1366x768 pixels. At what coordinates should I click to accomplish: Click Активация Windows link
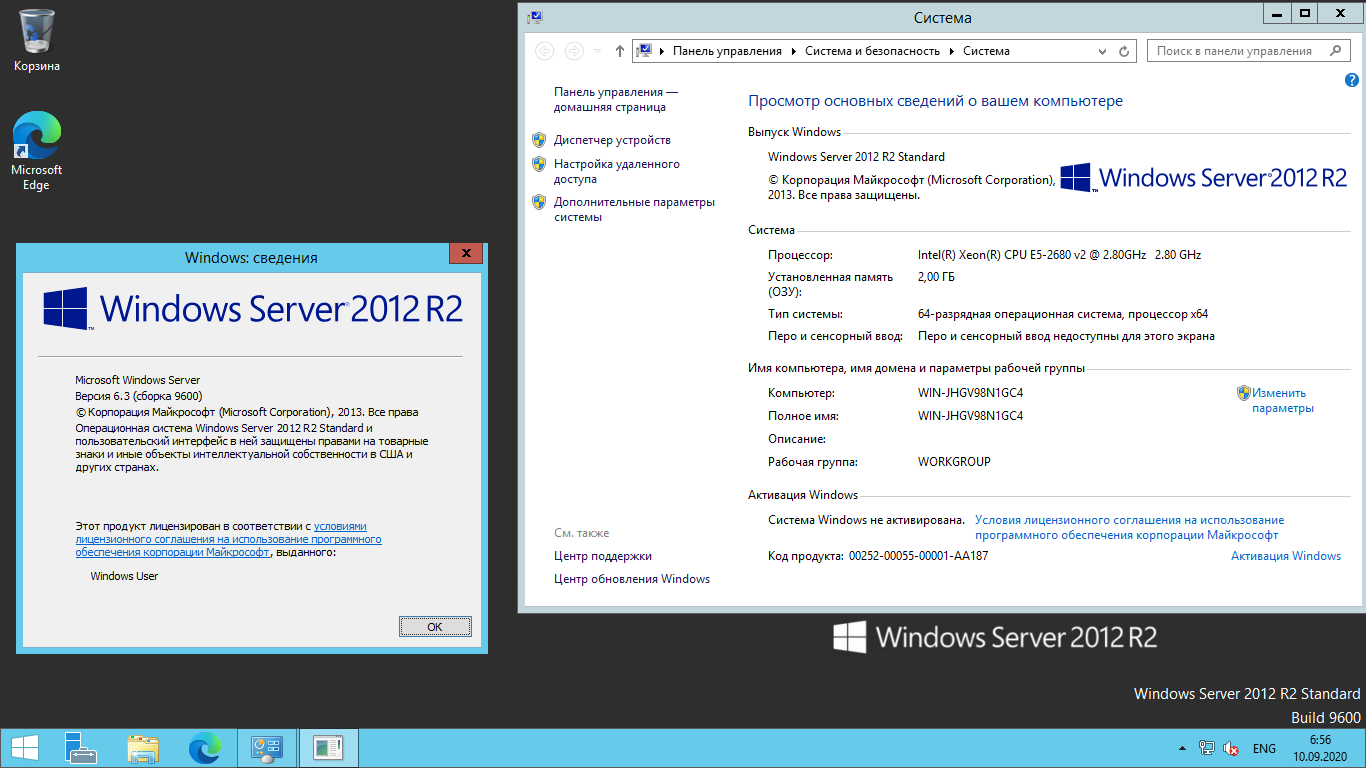click(x=1286, y=556)
